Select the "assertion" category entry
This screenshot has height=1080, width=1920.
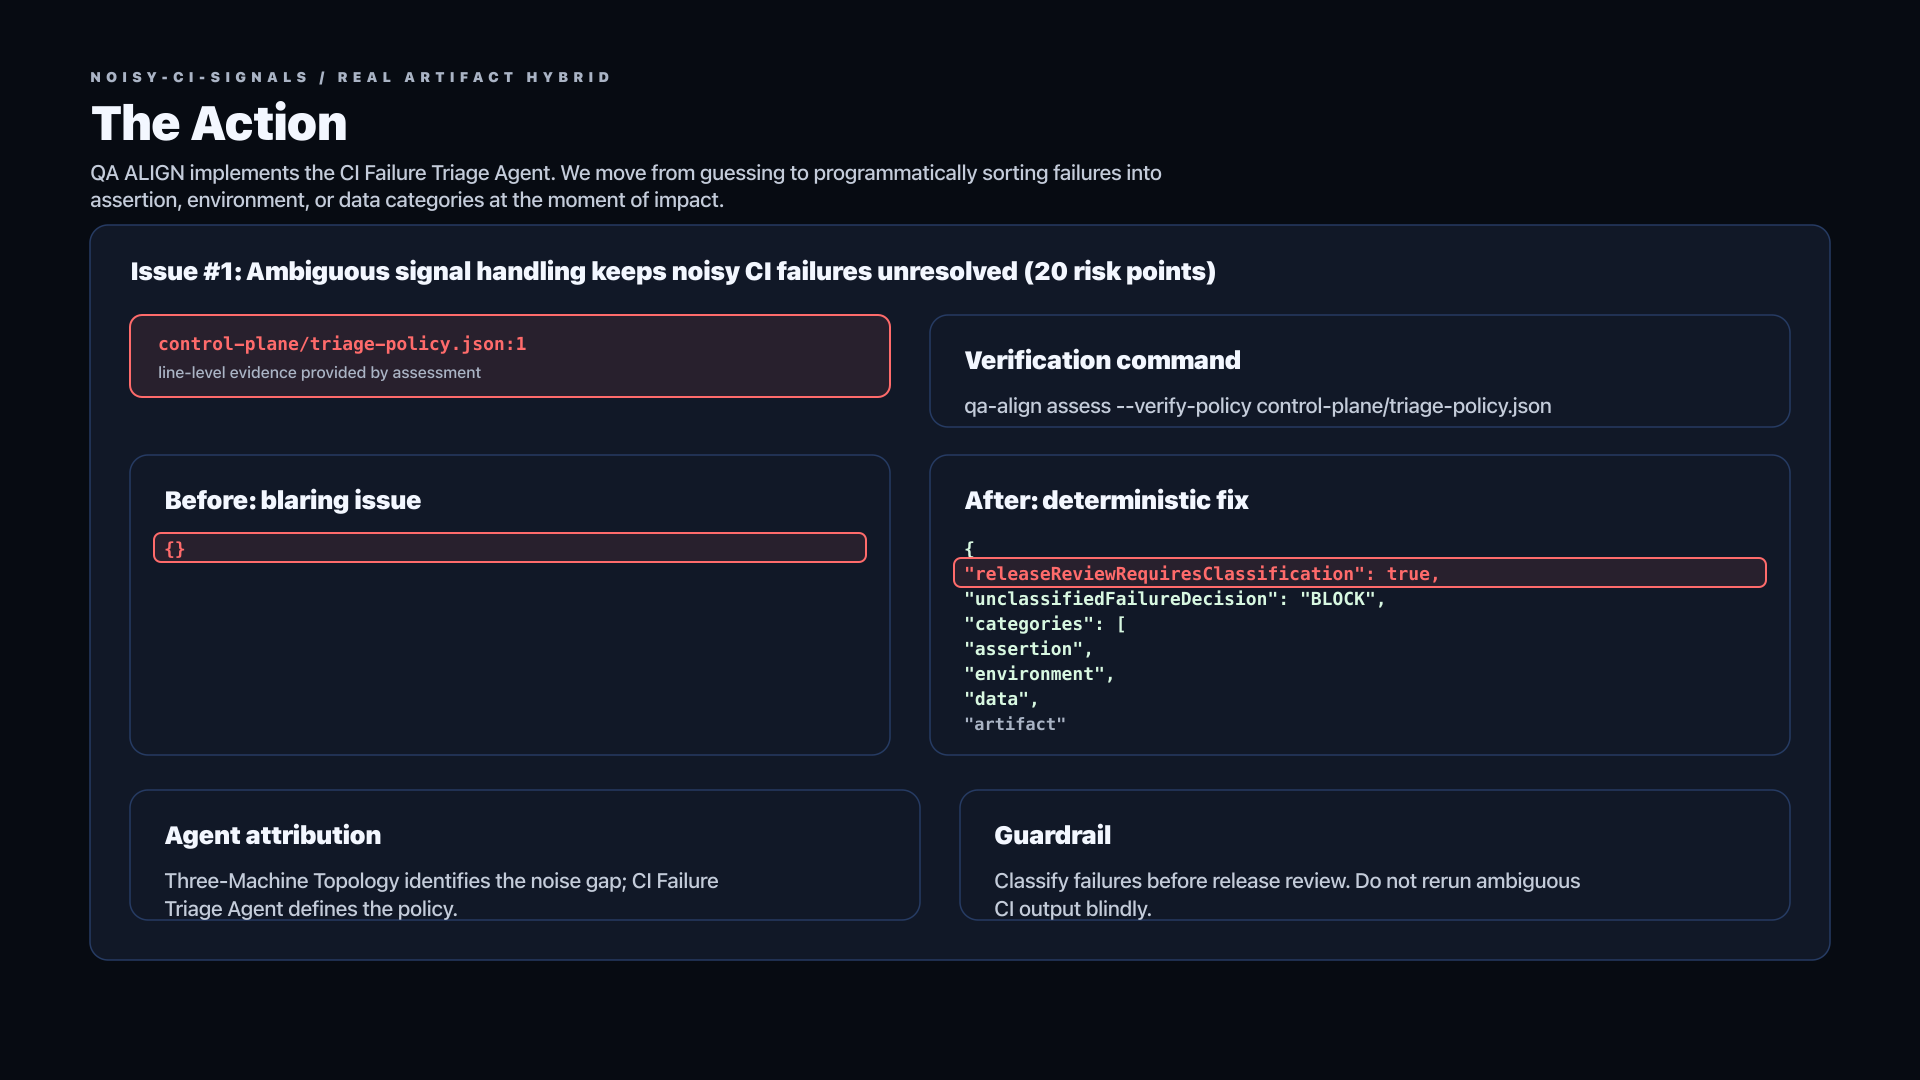point(1028,649)
